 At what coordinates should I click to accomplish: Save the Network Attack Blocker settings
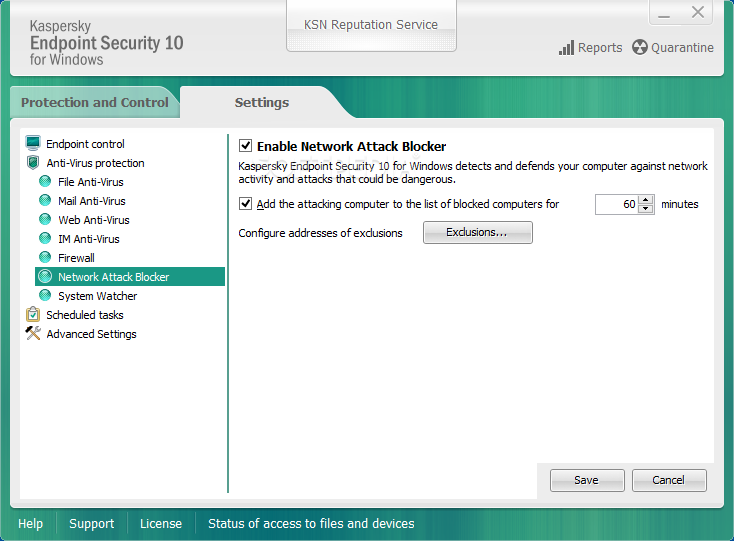click(x=587, y=480)
